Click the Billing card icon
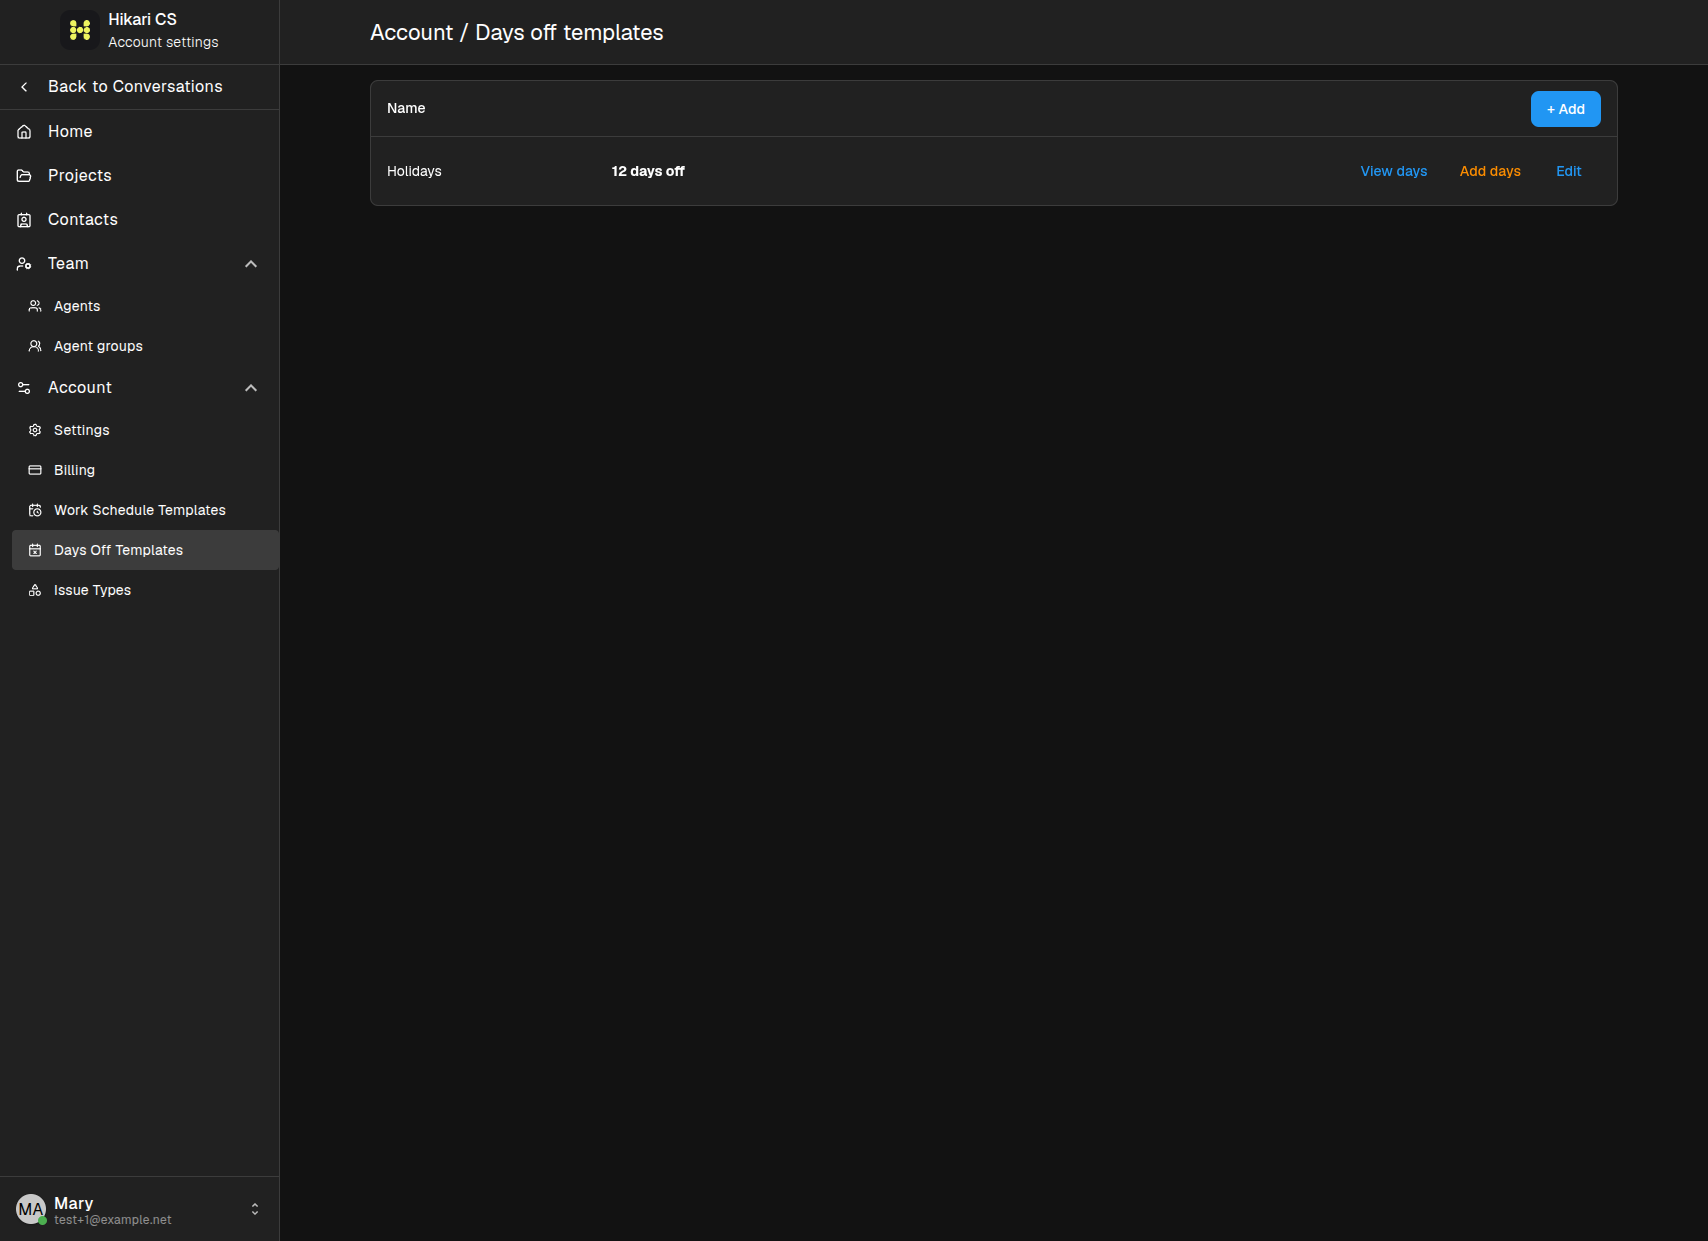The height and width of the screenshot is (1241, 1708). click(35, 470)
